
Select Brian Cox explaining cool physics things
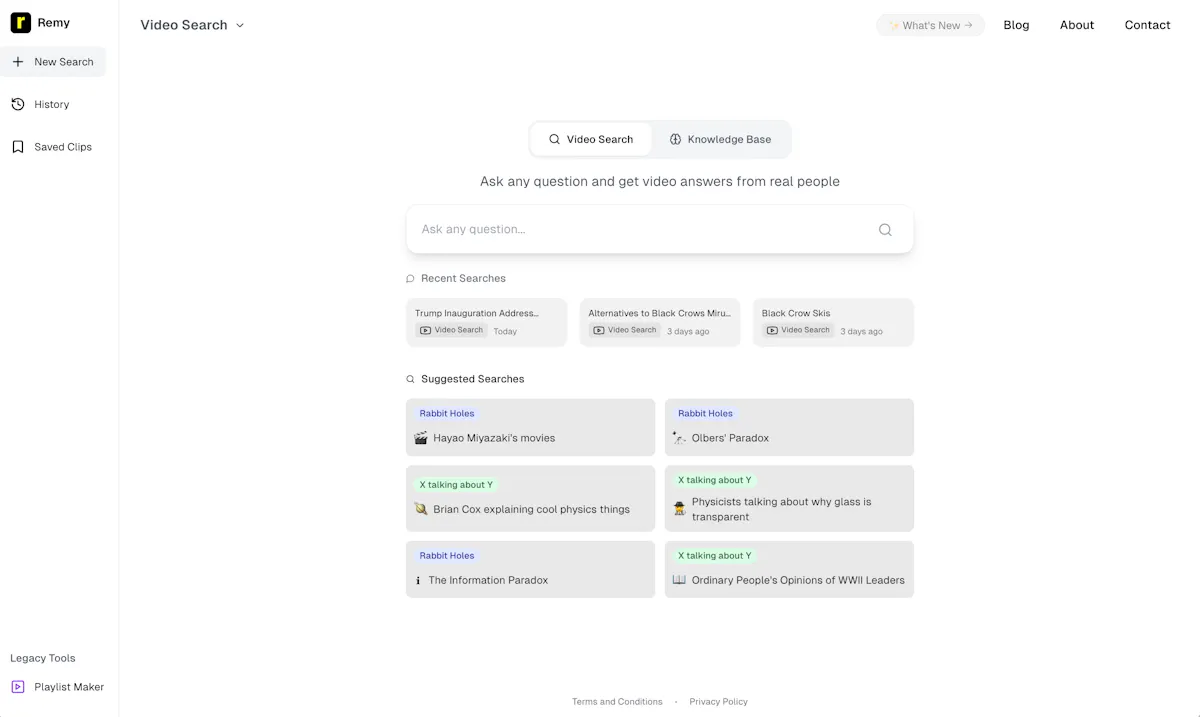click(x=530, y=498)
